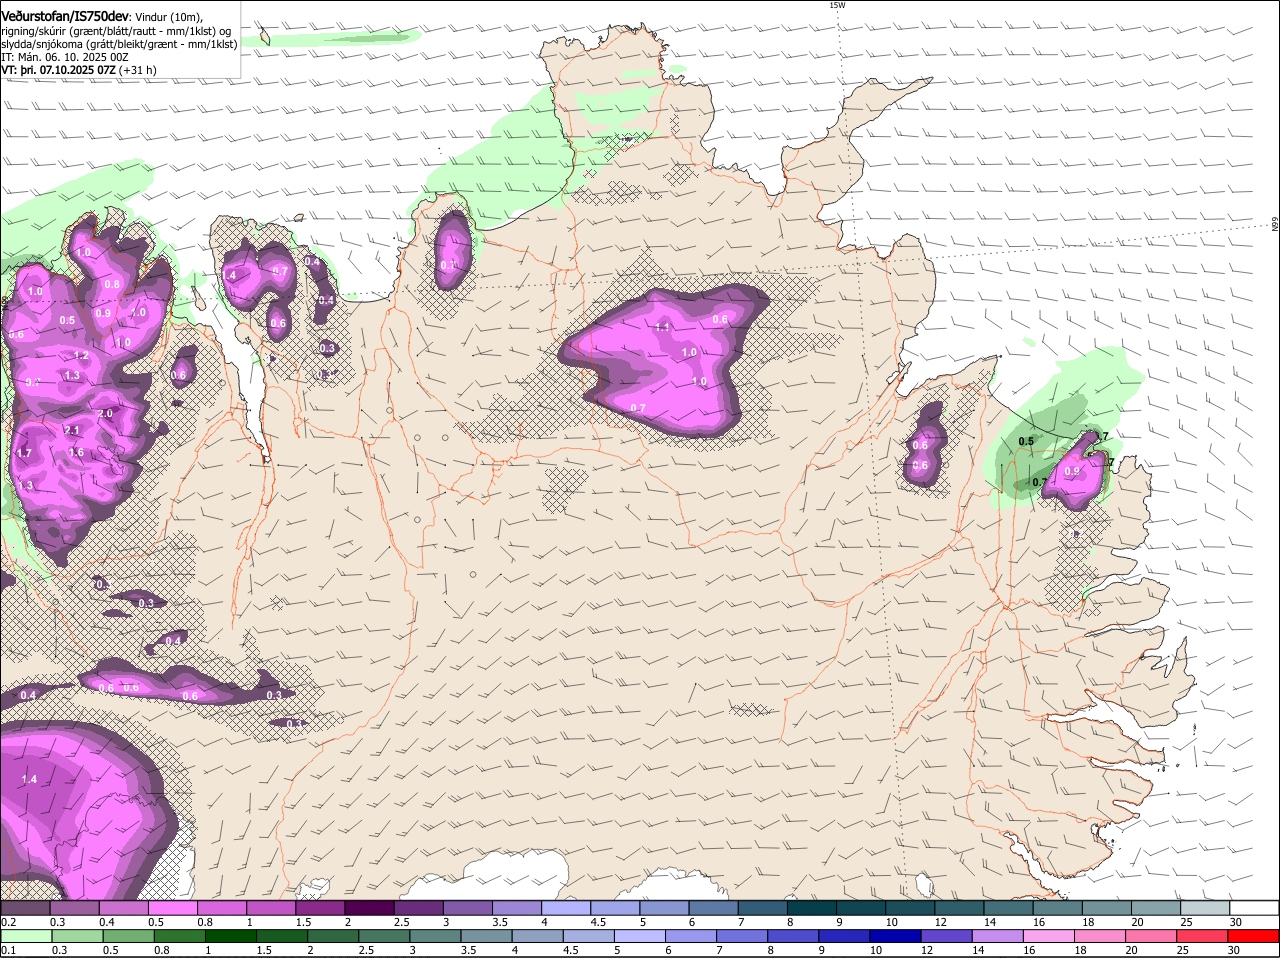
Task: Click the 4 light periwinkle swatch on upper scale
Action: (566, 908)
